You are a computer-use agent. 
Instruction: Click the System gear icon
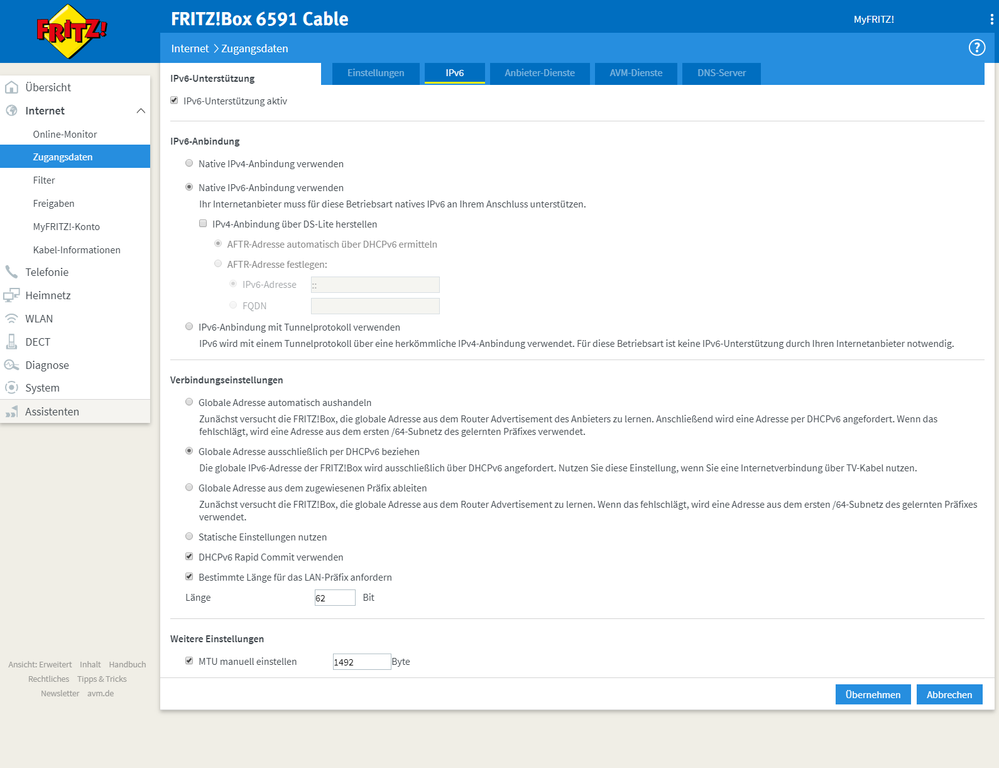(x=11, y=388)
